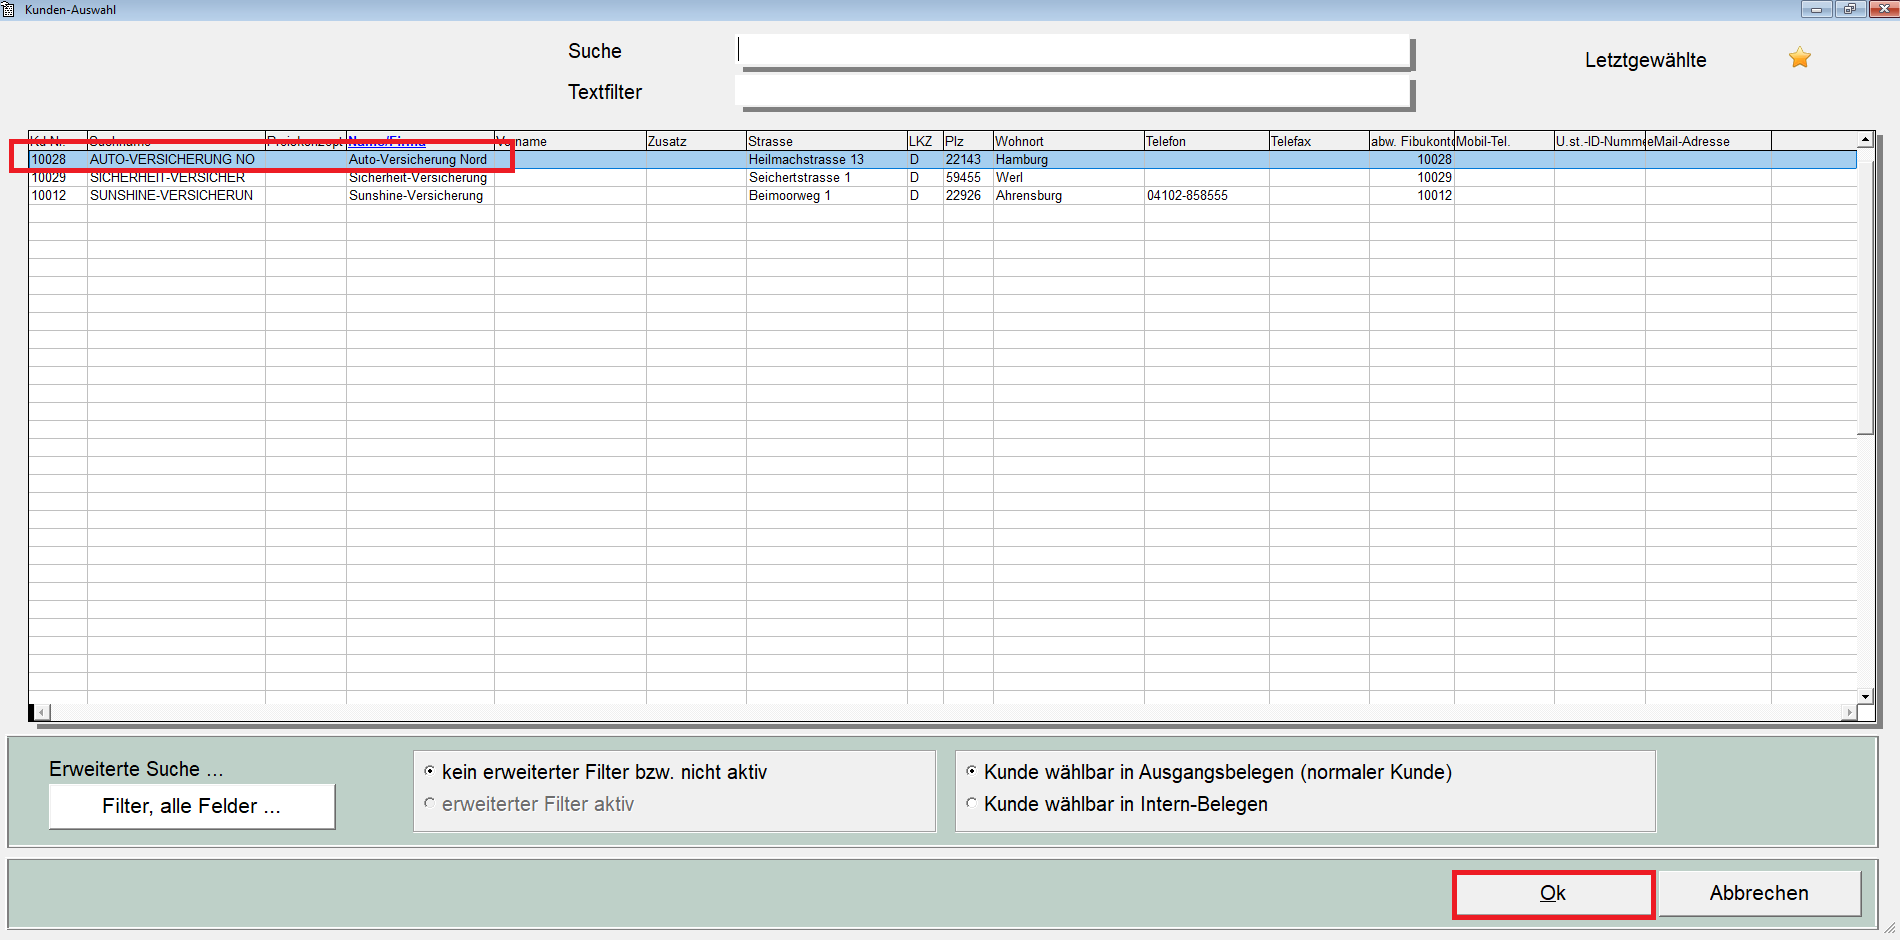This screenshot has width=1900, height=940.
Task: Open 'Filter, alle Felder ...' dialog
Action: tap(192, 806)
